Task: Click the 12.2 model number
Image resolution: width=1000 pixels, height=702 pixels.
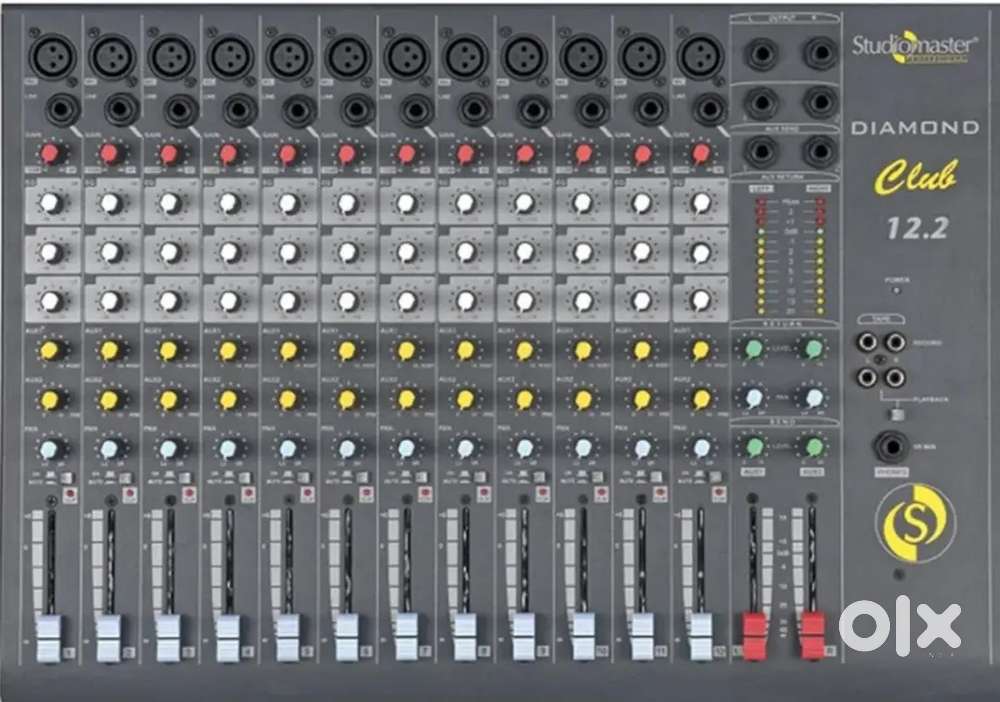Action: coord(917,228)
